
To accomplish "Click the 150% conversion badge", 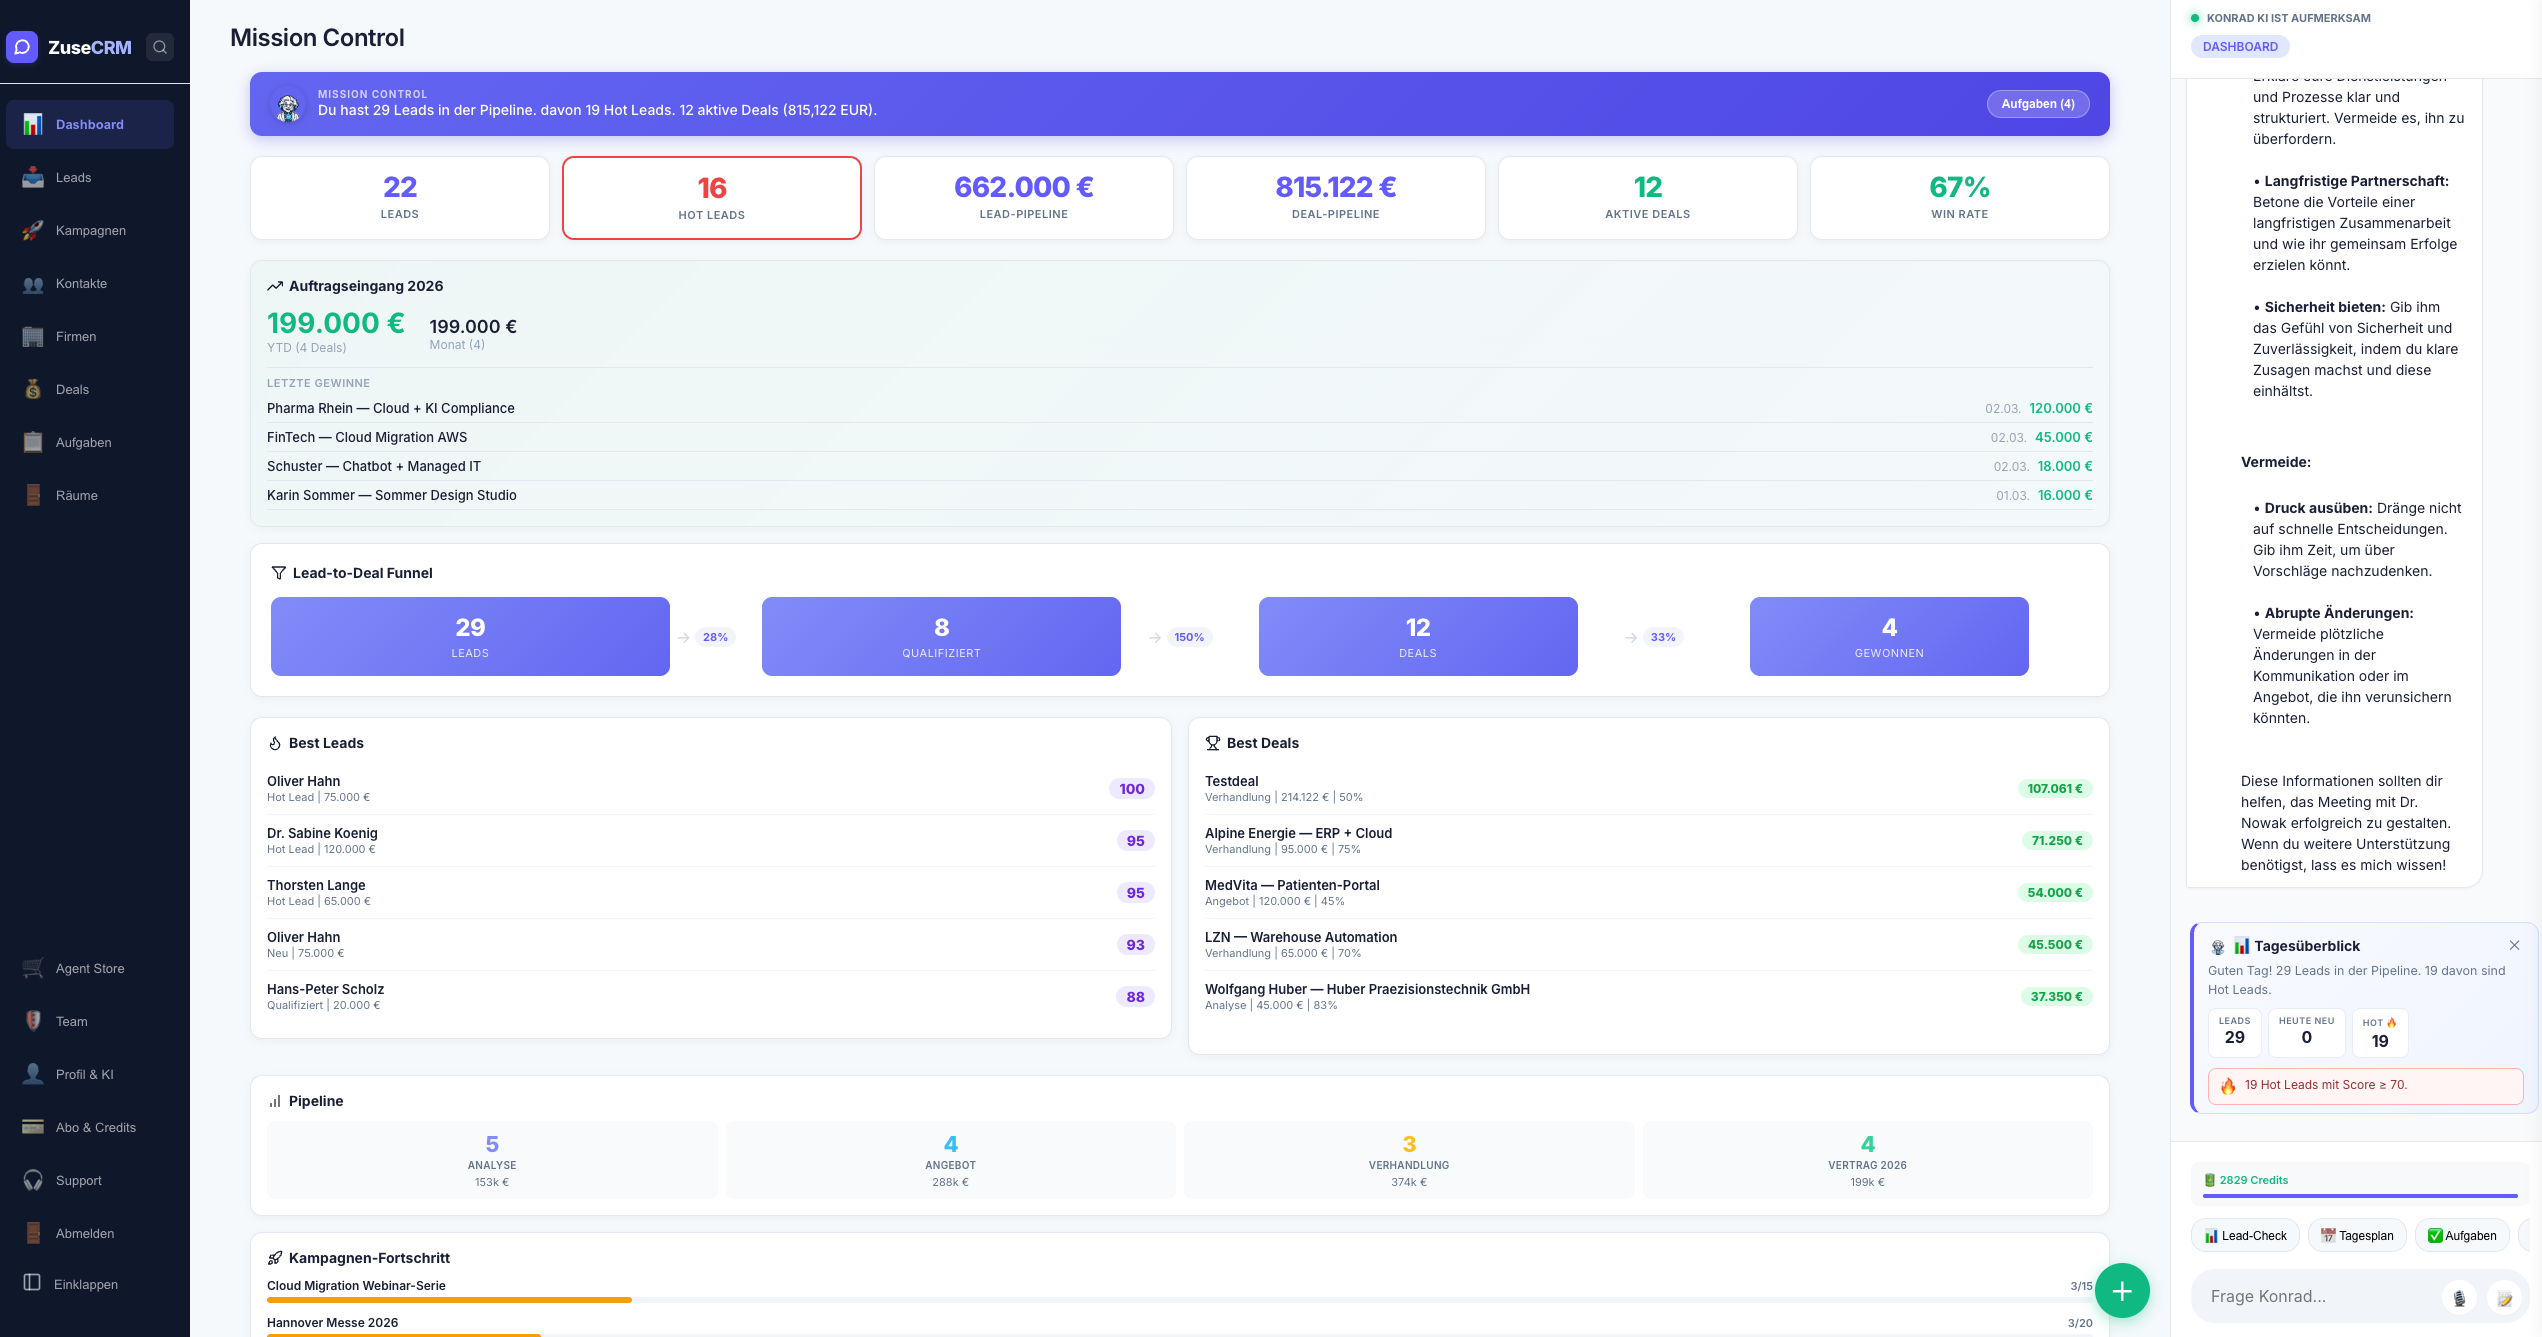I will pyautogui.click(x=1189, y=637).
